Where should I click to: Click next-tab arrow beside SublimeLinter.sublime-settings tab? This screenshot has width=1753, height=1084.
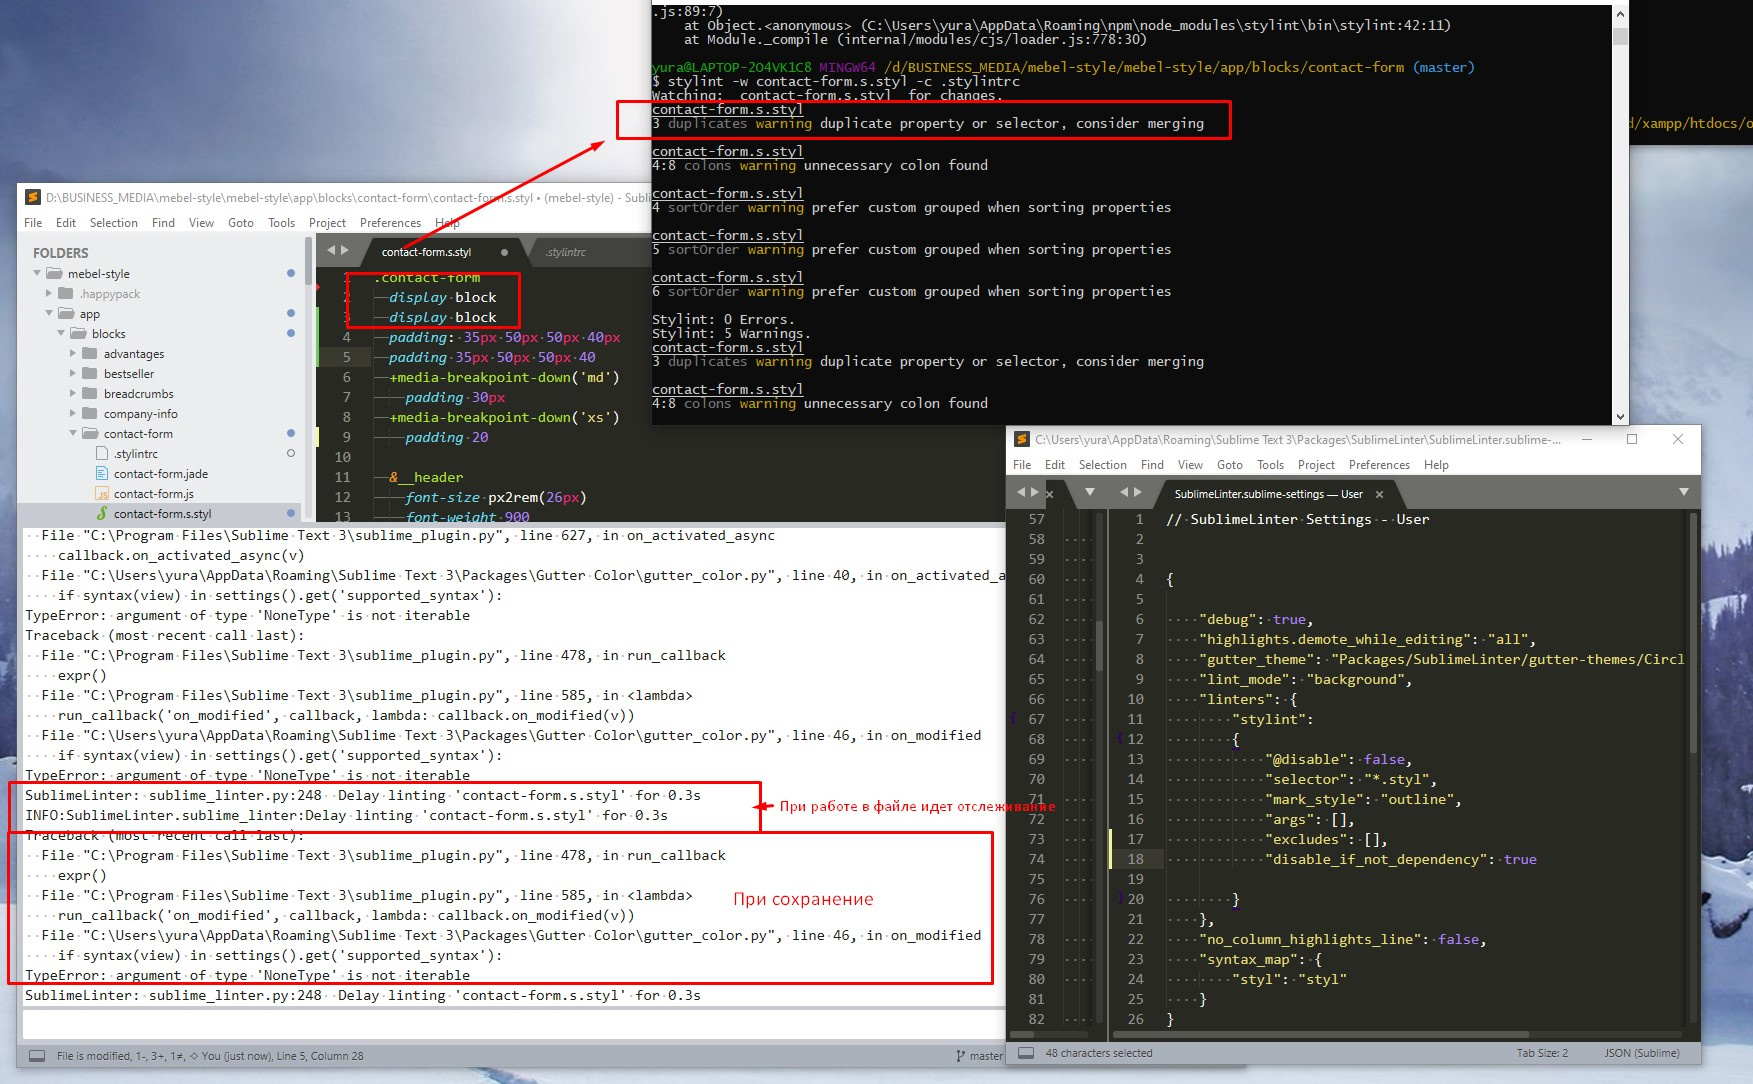[x=1136, y=492]
